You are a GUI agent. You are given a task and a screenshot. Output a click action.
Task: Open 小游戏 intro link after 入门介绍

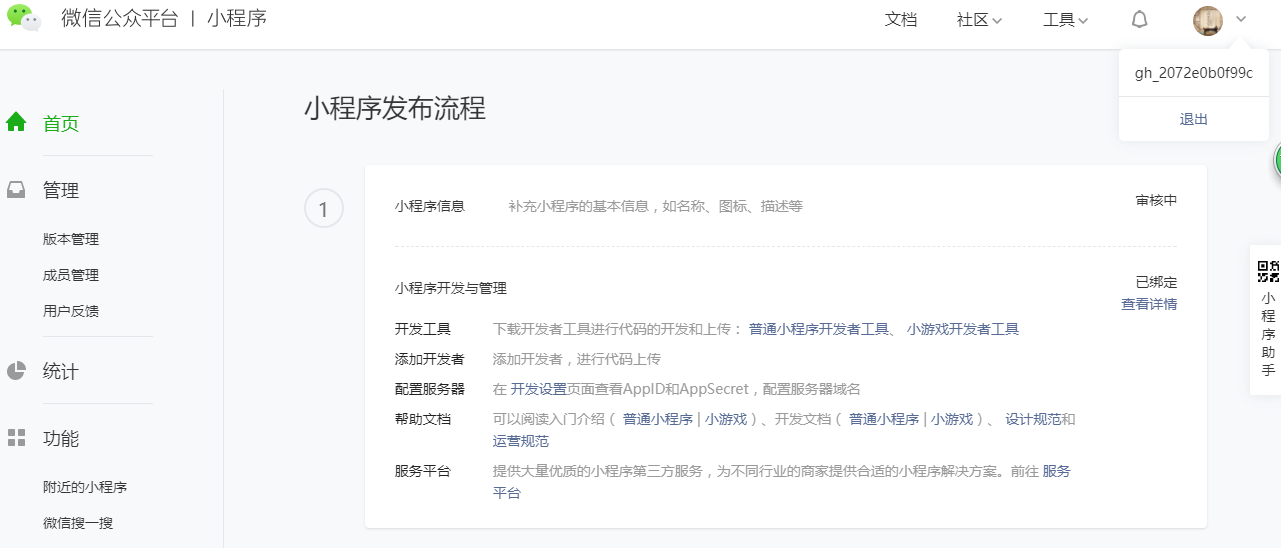click(x=726, y=419)
